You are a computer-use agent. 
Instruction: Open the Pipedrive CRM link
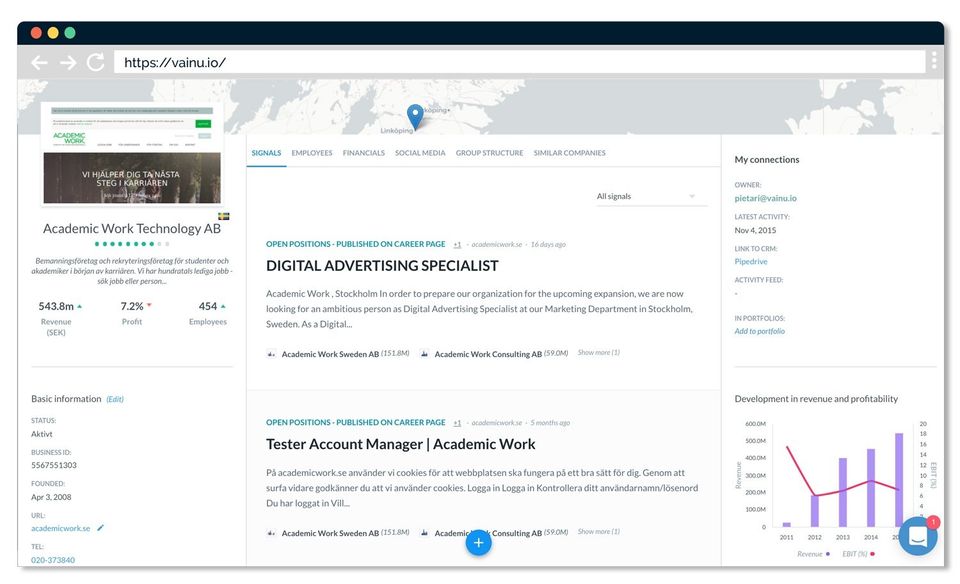[x=751, y=261]
